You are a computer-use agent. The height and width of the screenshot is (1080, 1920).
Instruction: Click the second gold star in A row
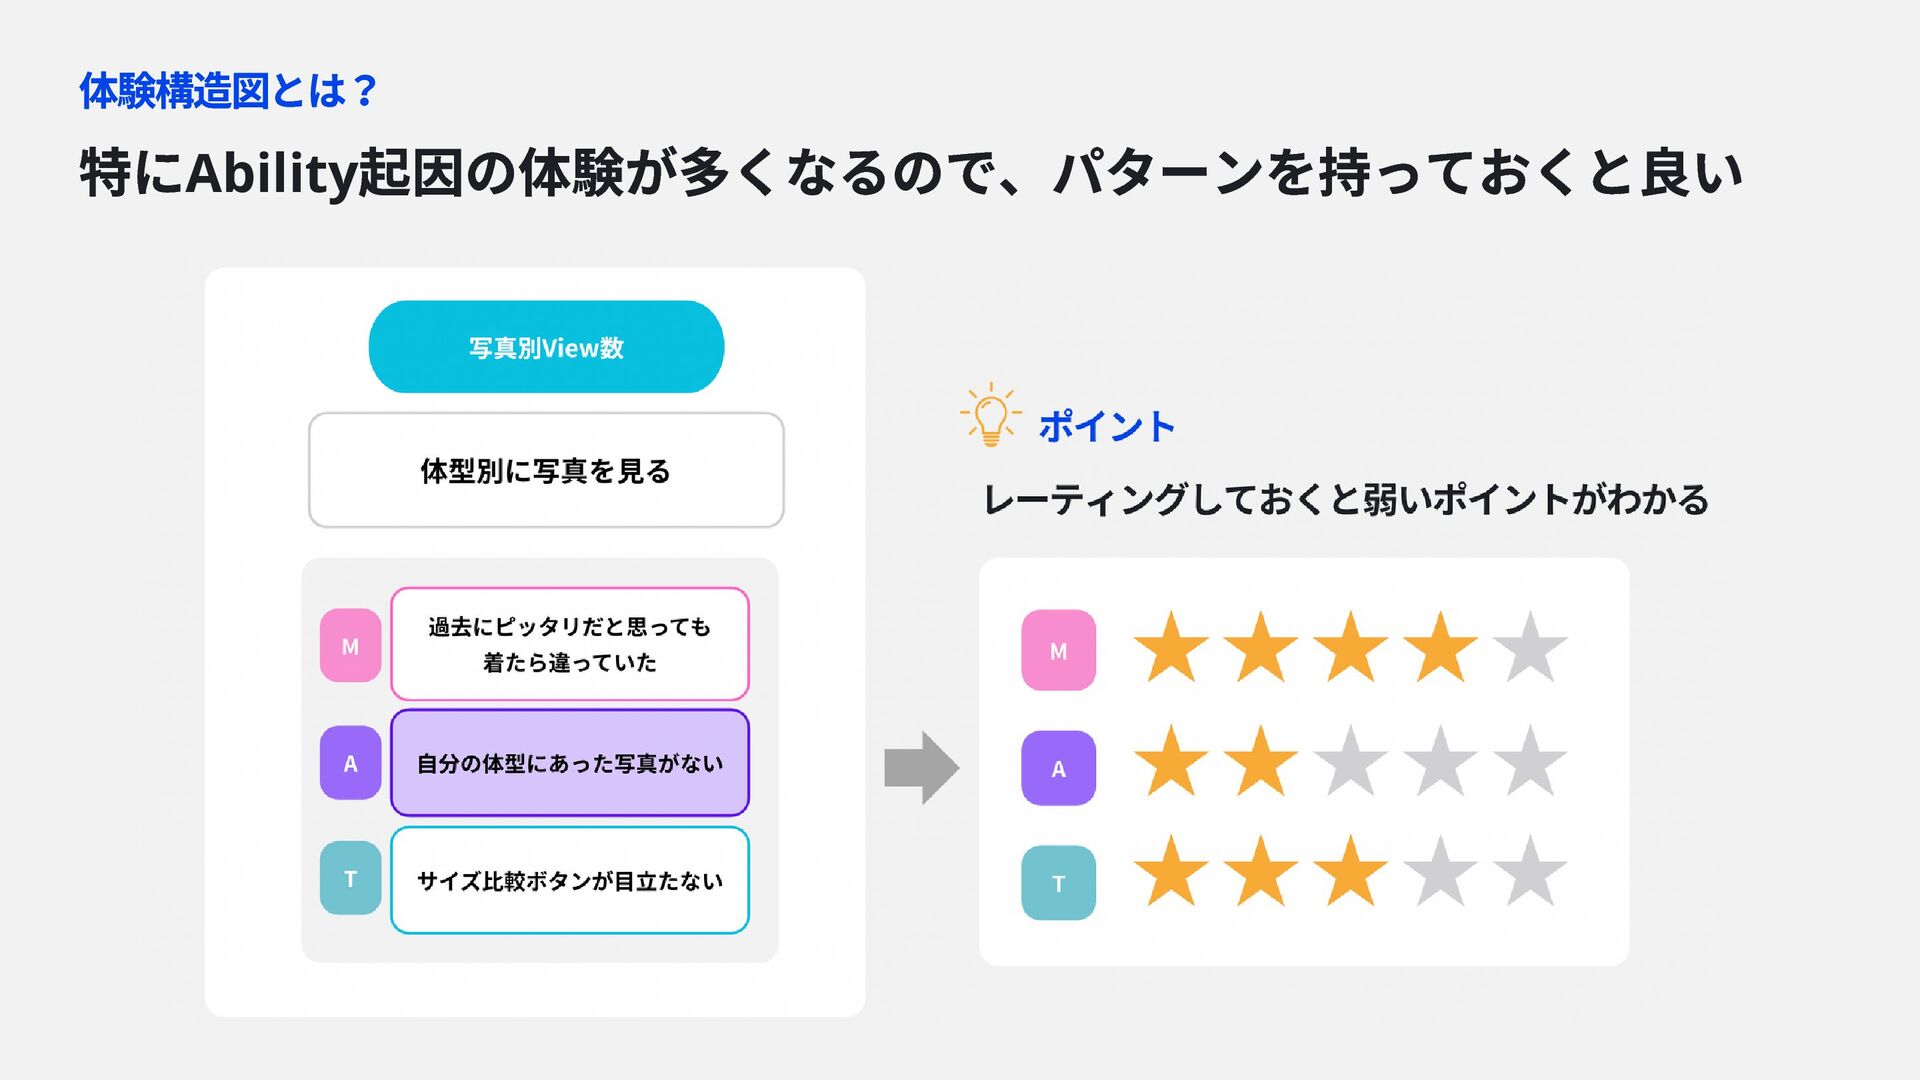point(1261,762)
